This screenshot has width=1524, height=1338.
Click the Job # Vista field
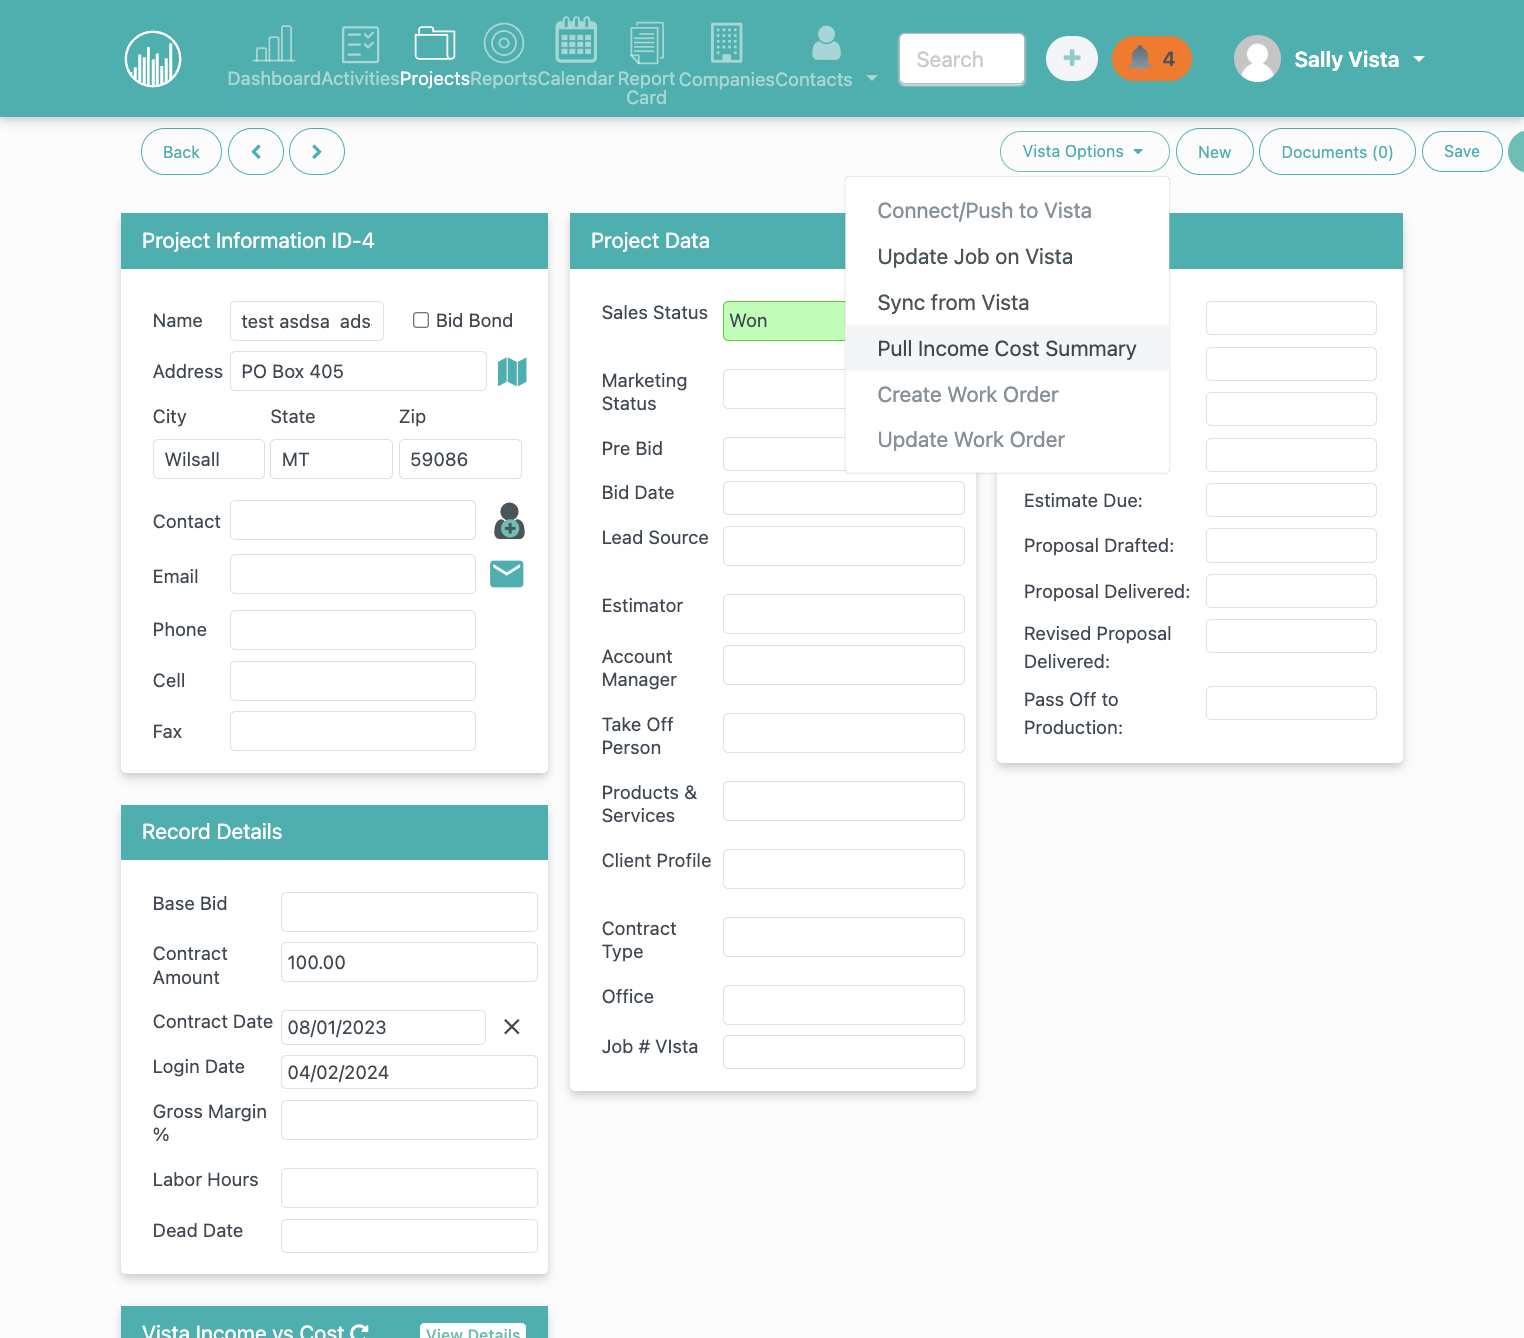coord(844,1052)
